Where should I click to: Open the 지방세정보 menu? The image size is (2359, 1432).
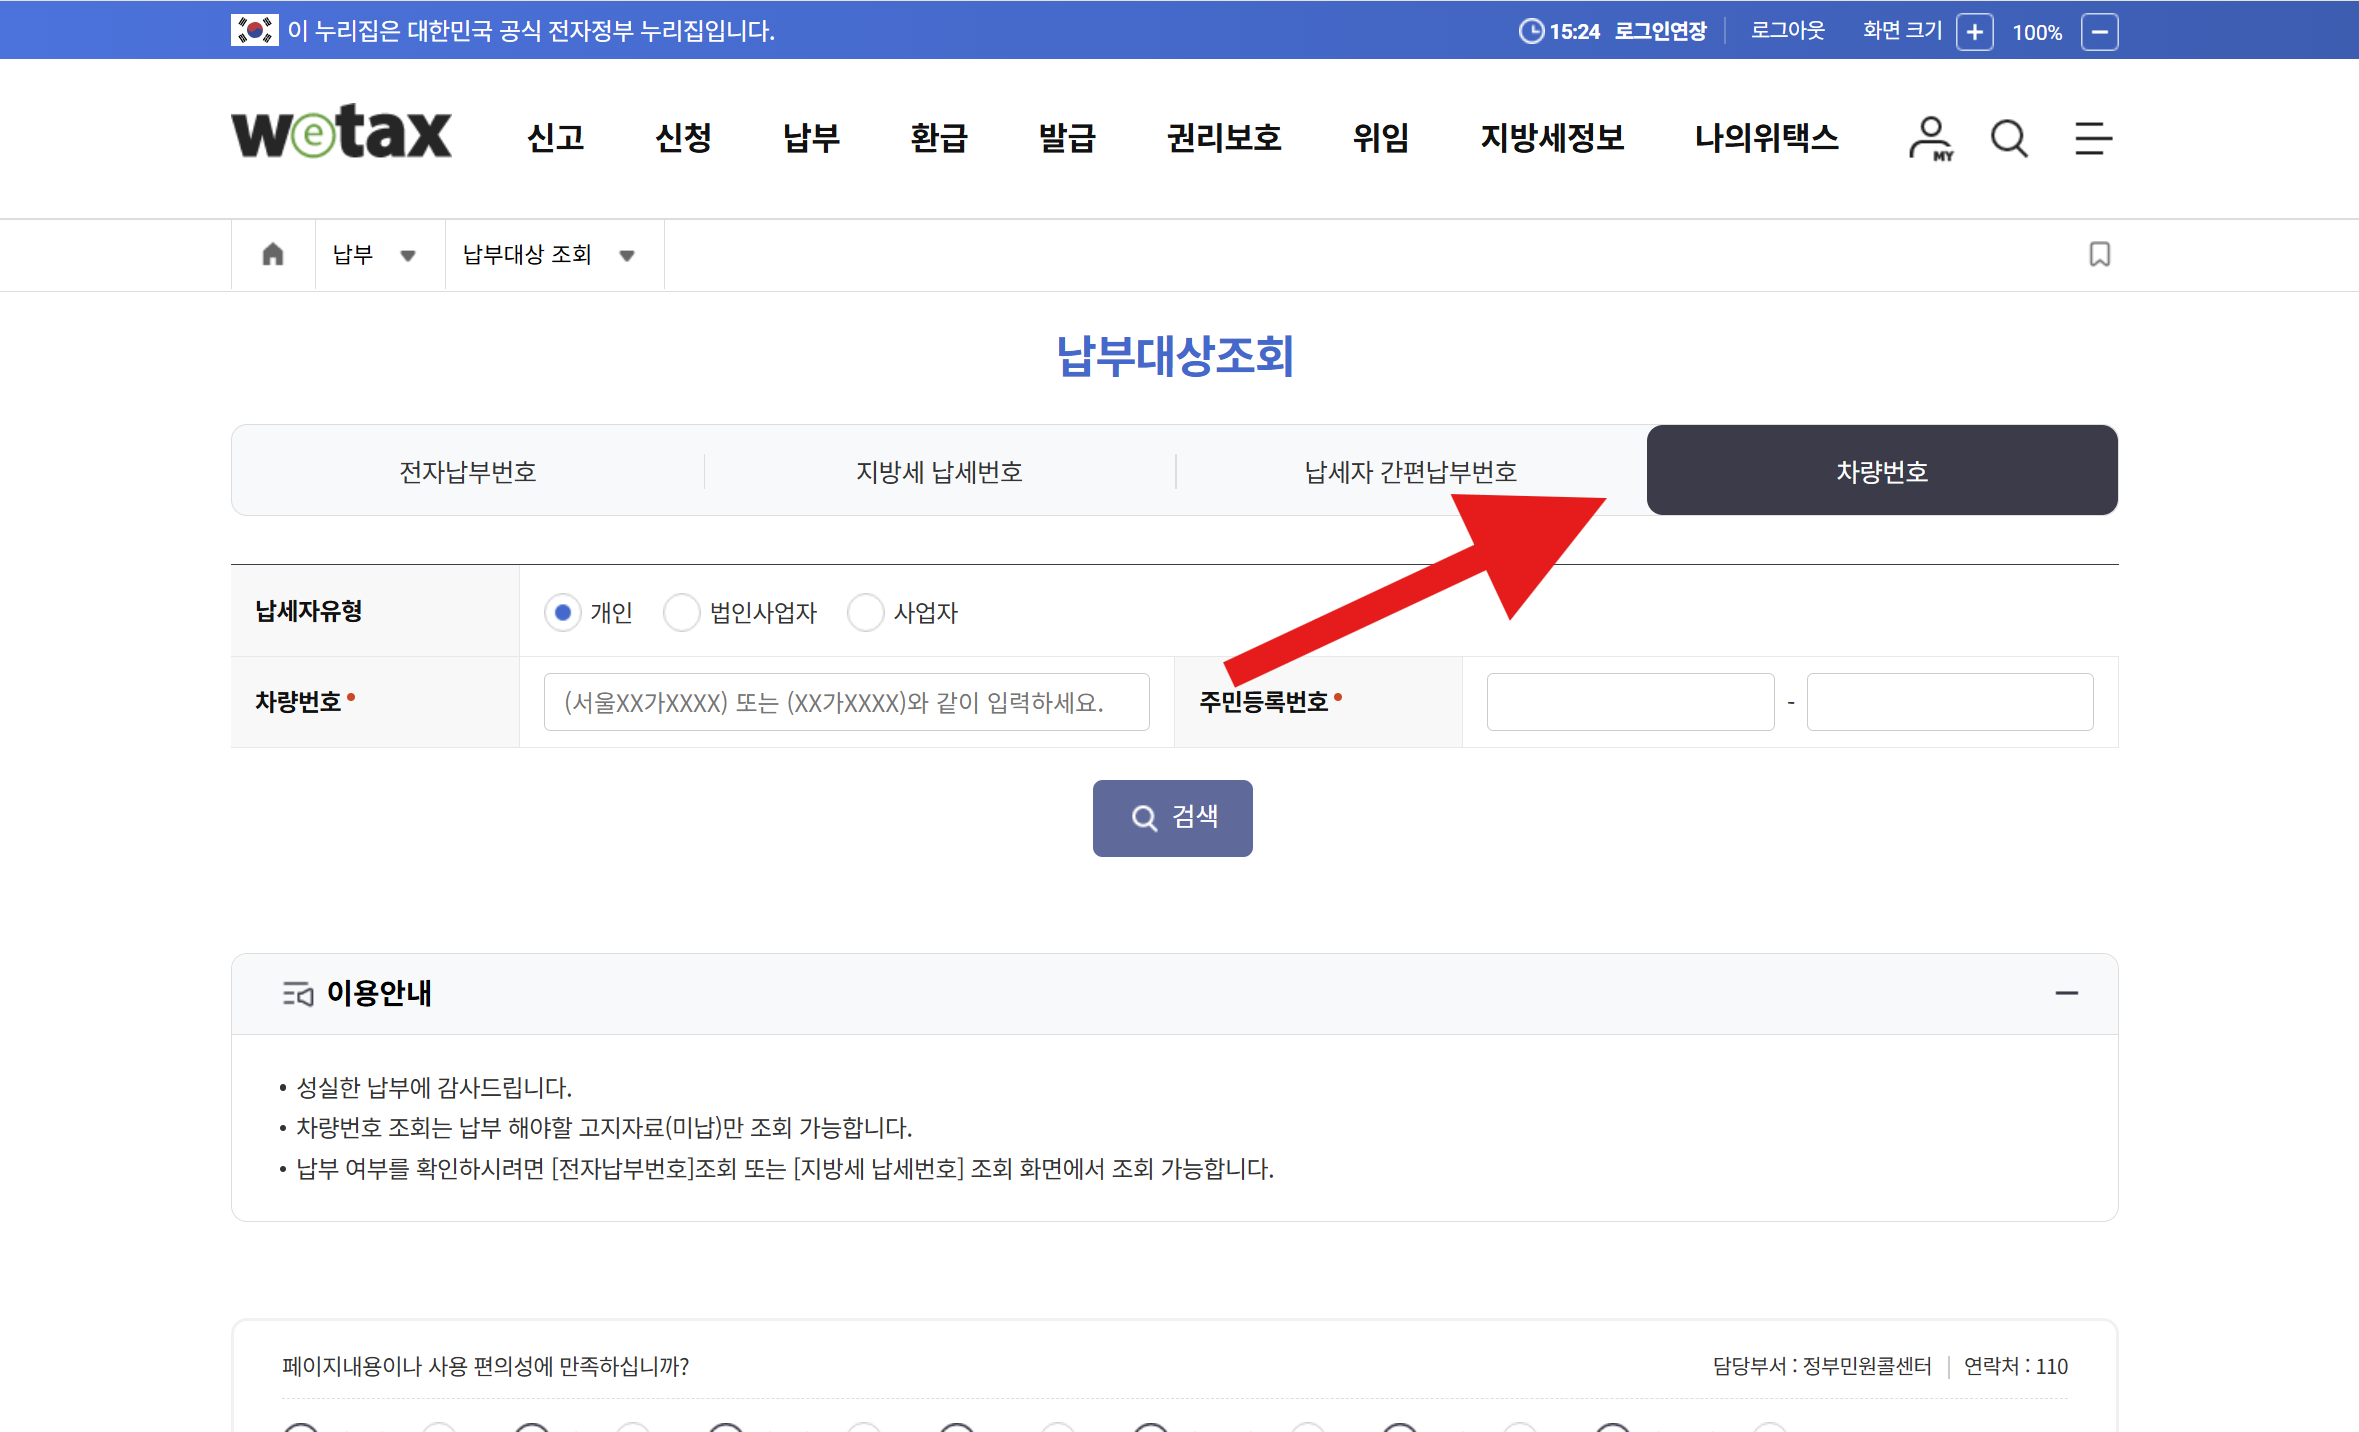(x=1551, y=138)
